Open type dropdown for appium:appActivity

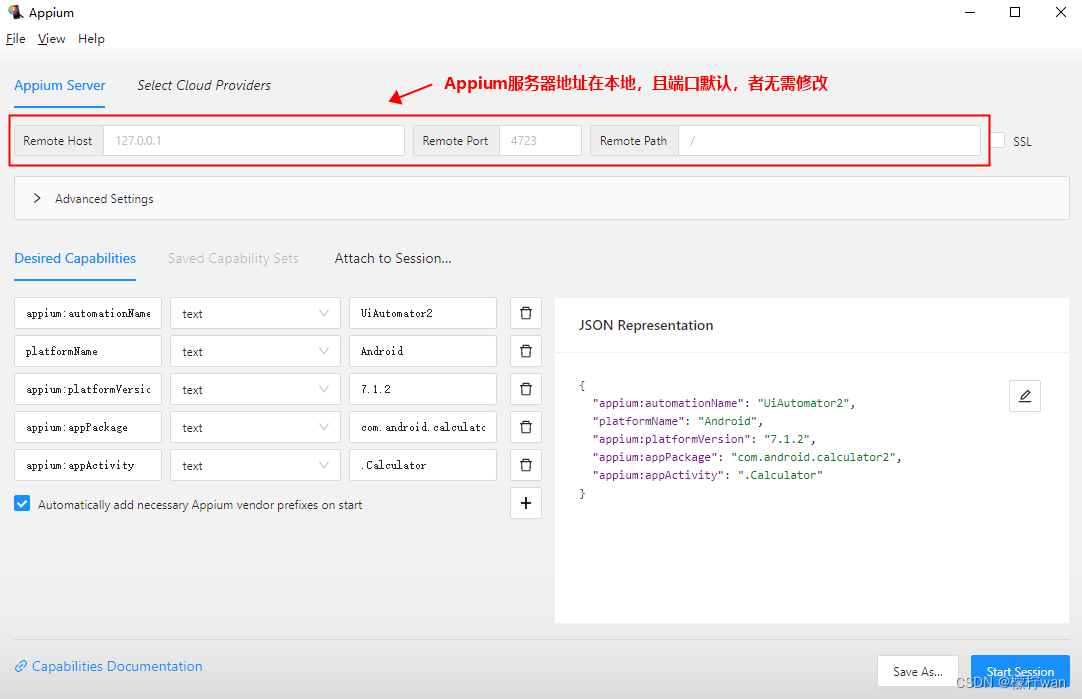[x=255, y=465]
